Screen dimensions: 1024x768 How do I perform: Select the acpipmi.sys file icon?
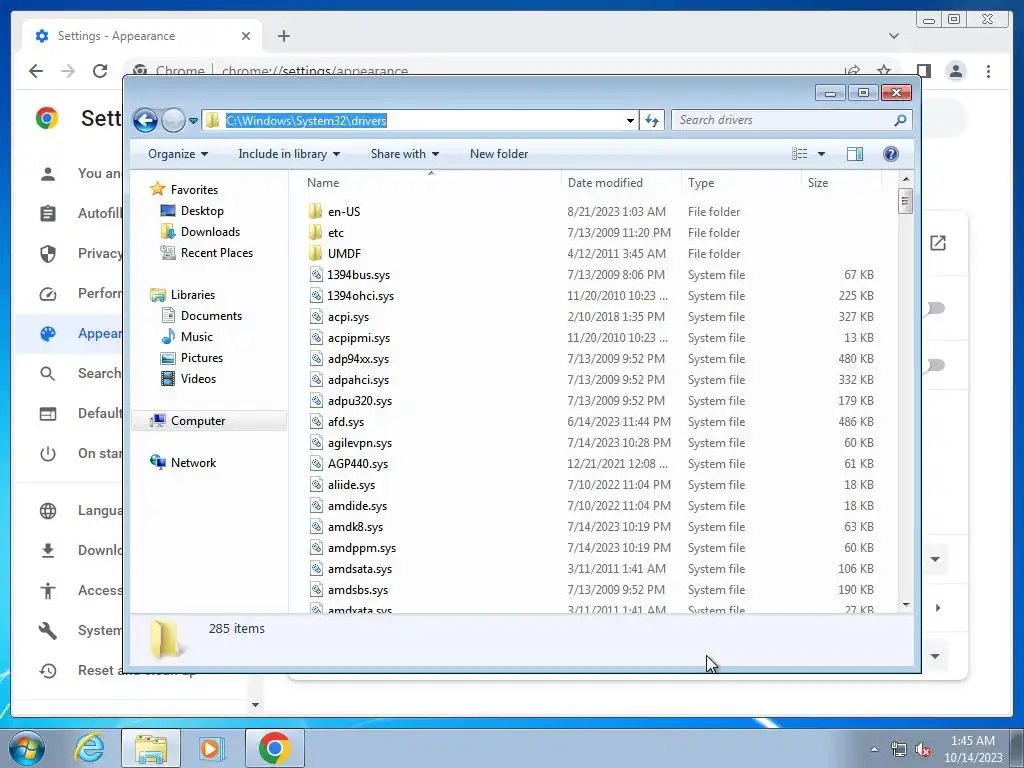[316, 338]
